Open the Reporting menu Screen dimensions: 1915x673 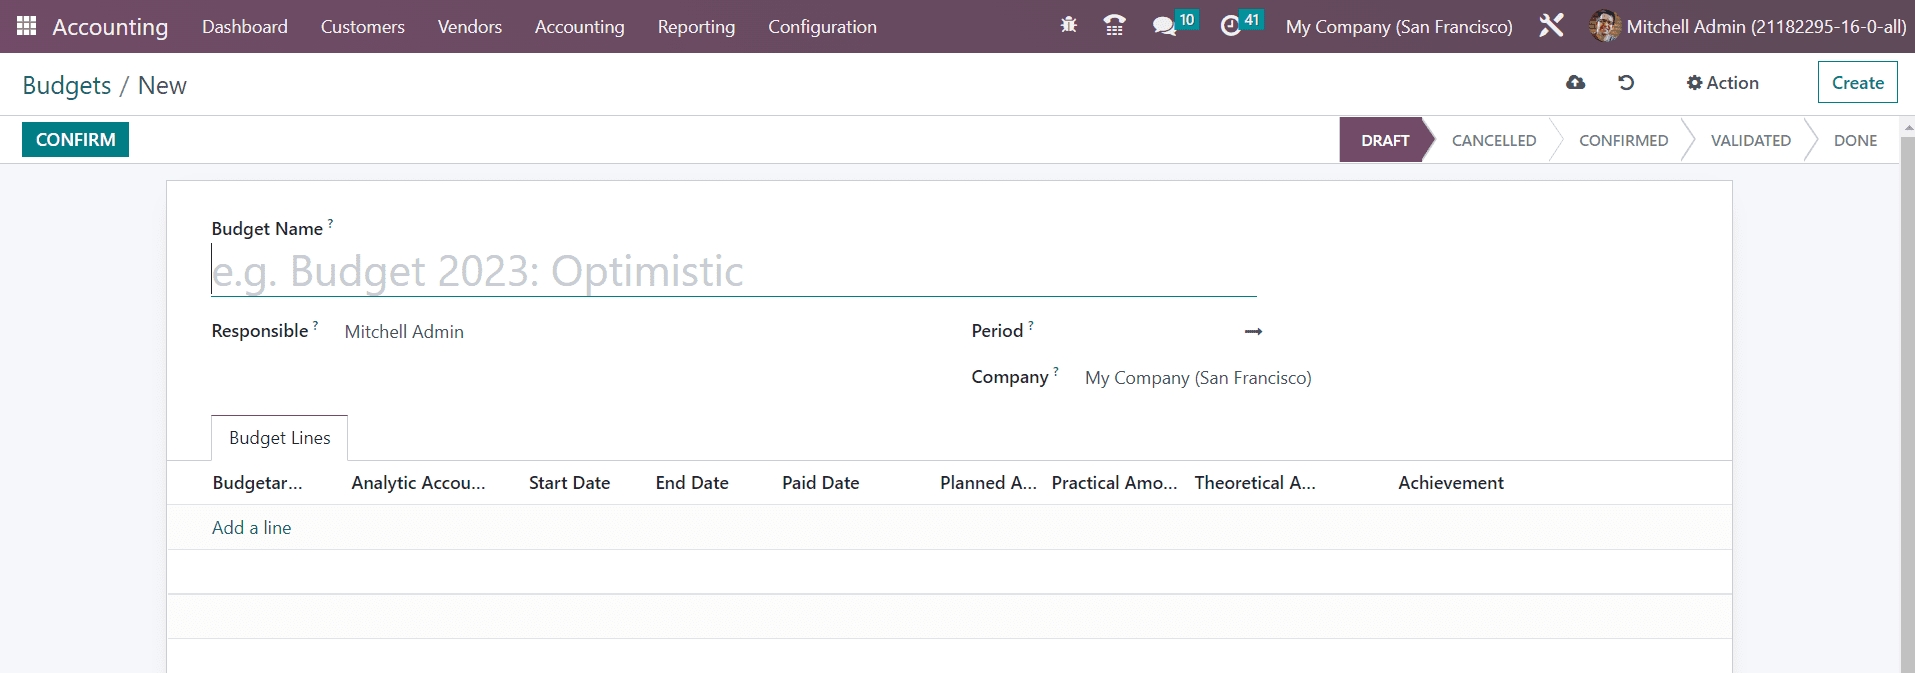pyautogui.click(x=696, y=27)
